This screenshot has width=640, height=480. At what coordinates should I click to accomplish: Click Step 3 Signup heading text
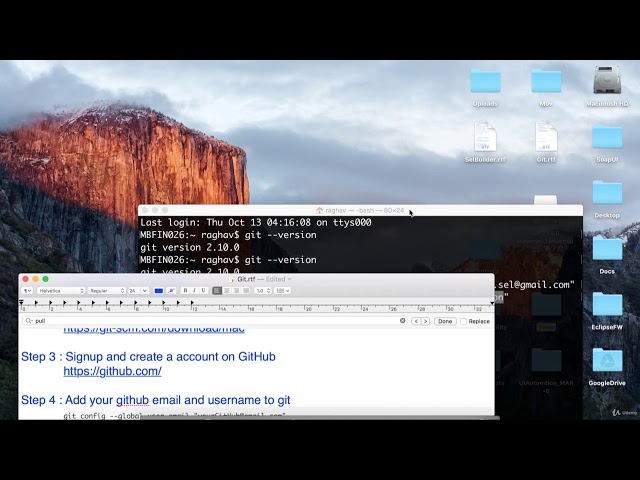tap(148, 357)
